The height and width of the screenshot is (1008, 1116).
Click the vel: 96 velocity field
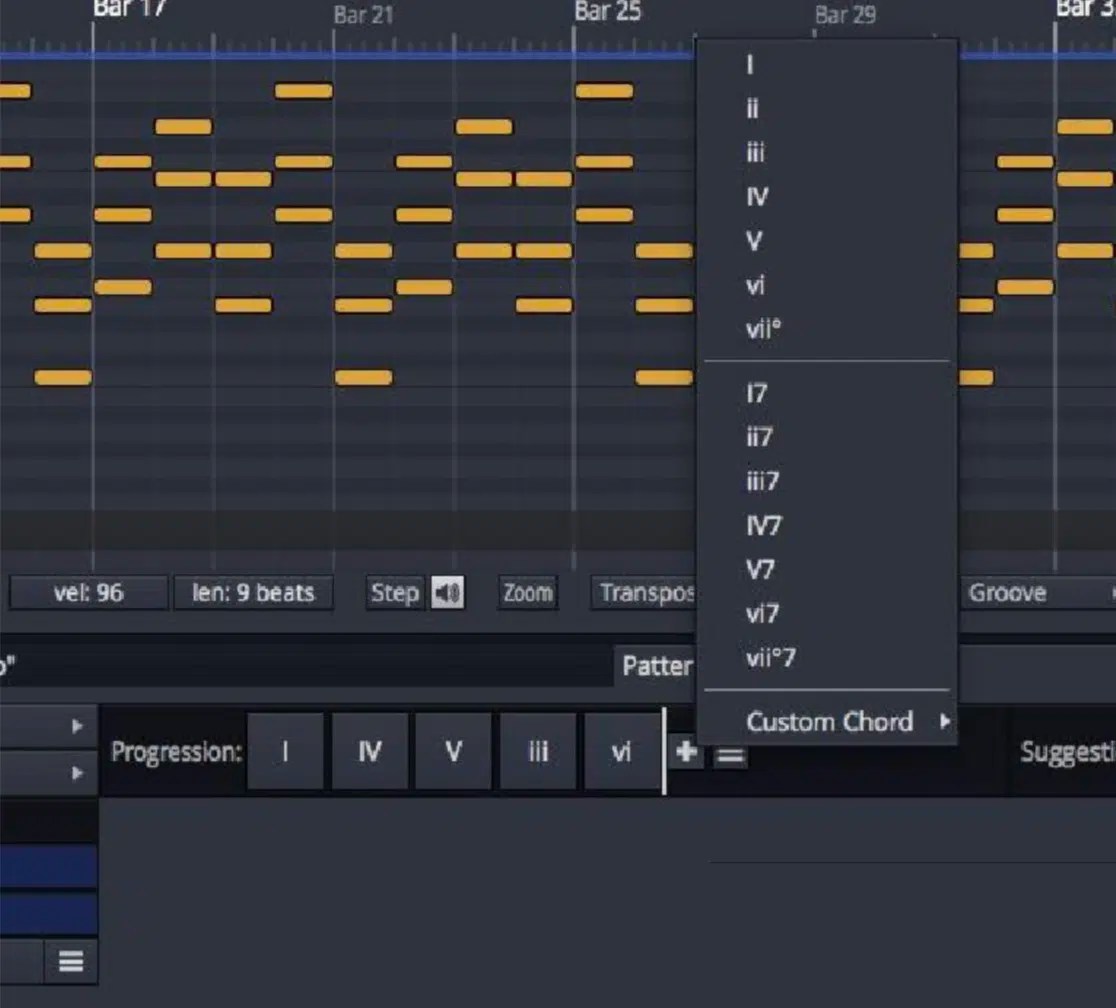(x=87, y=592)
